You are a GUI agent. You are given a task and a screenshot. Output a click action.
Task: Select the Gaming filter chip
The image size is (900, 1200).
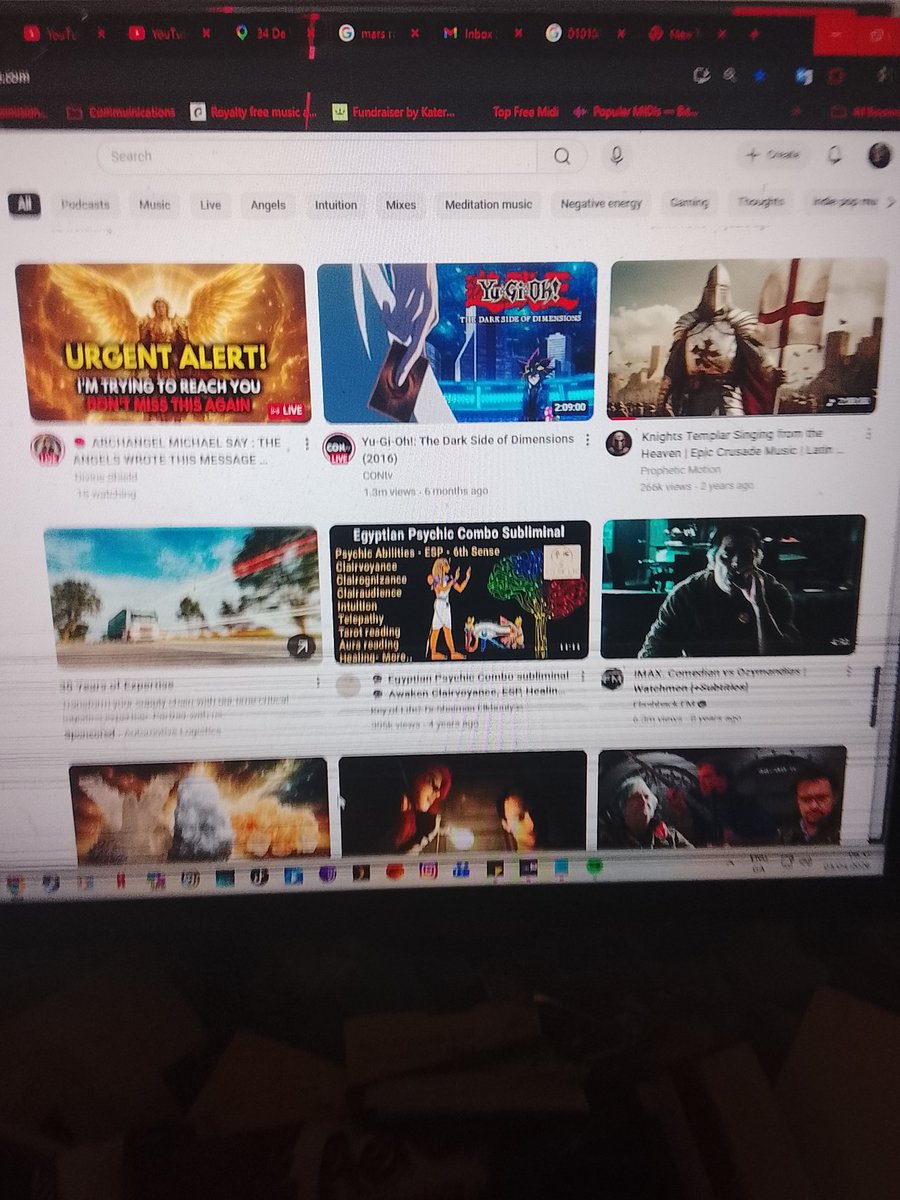[689, 202]
